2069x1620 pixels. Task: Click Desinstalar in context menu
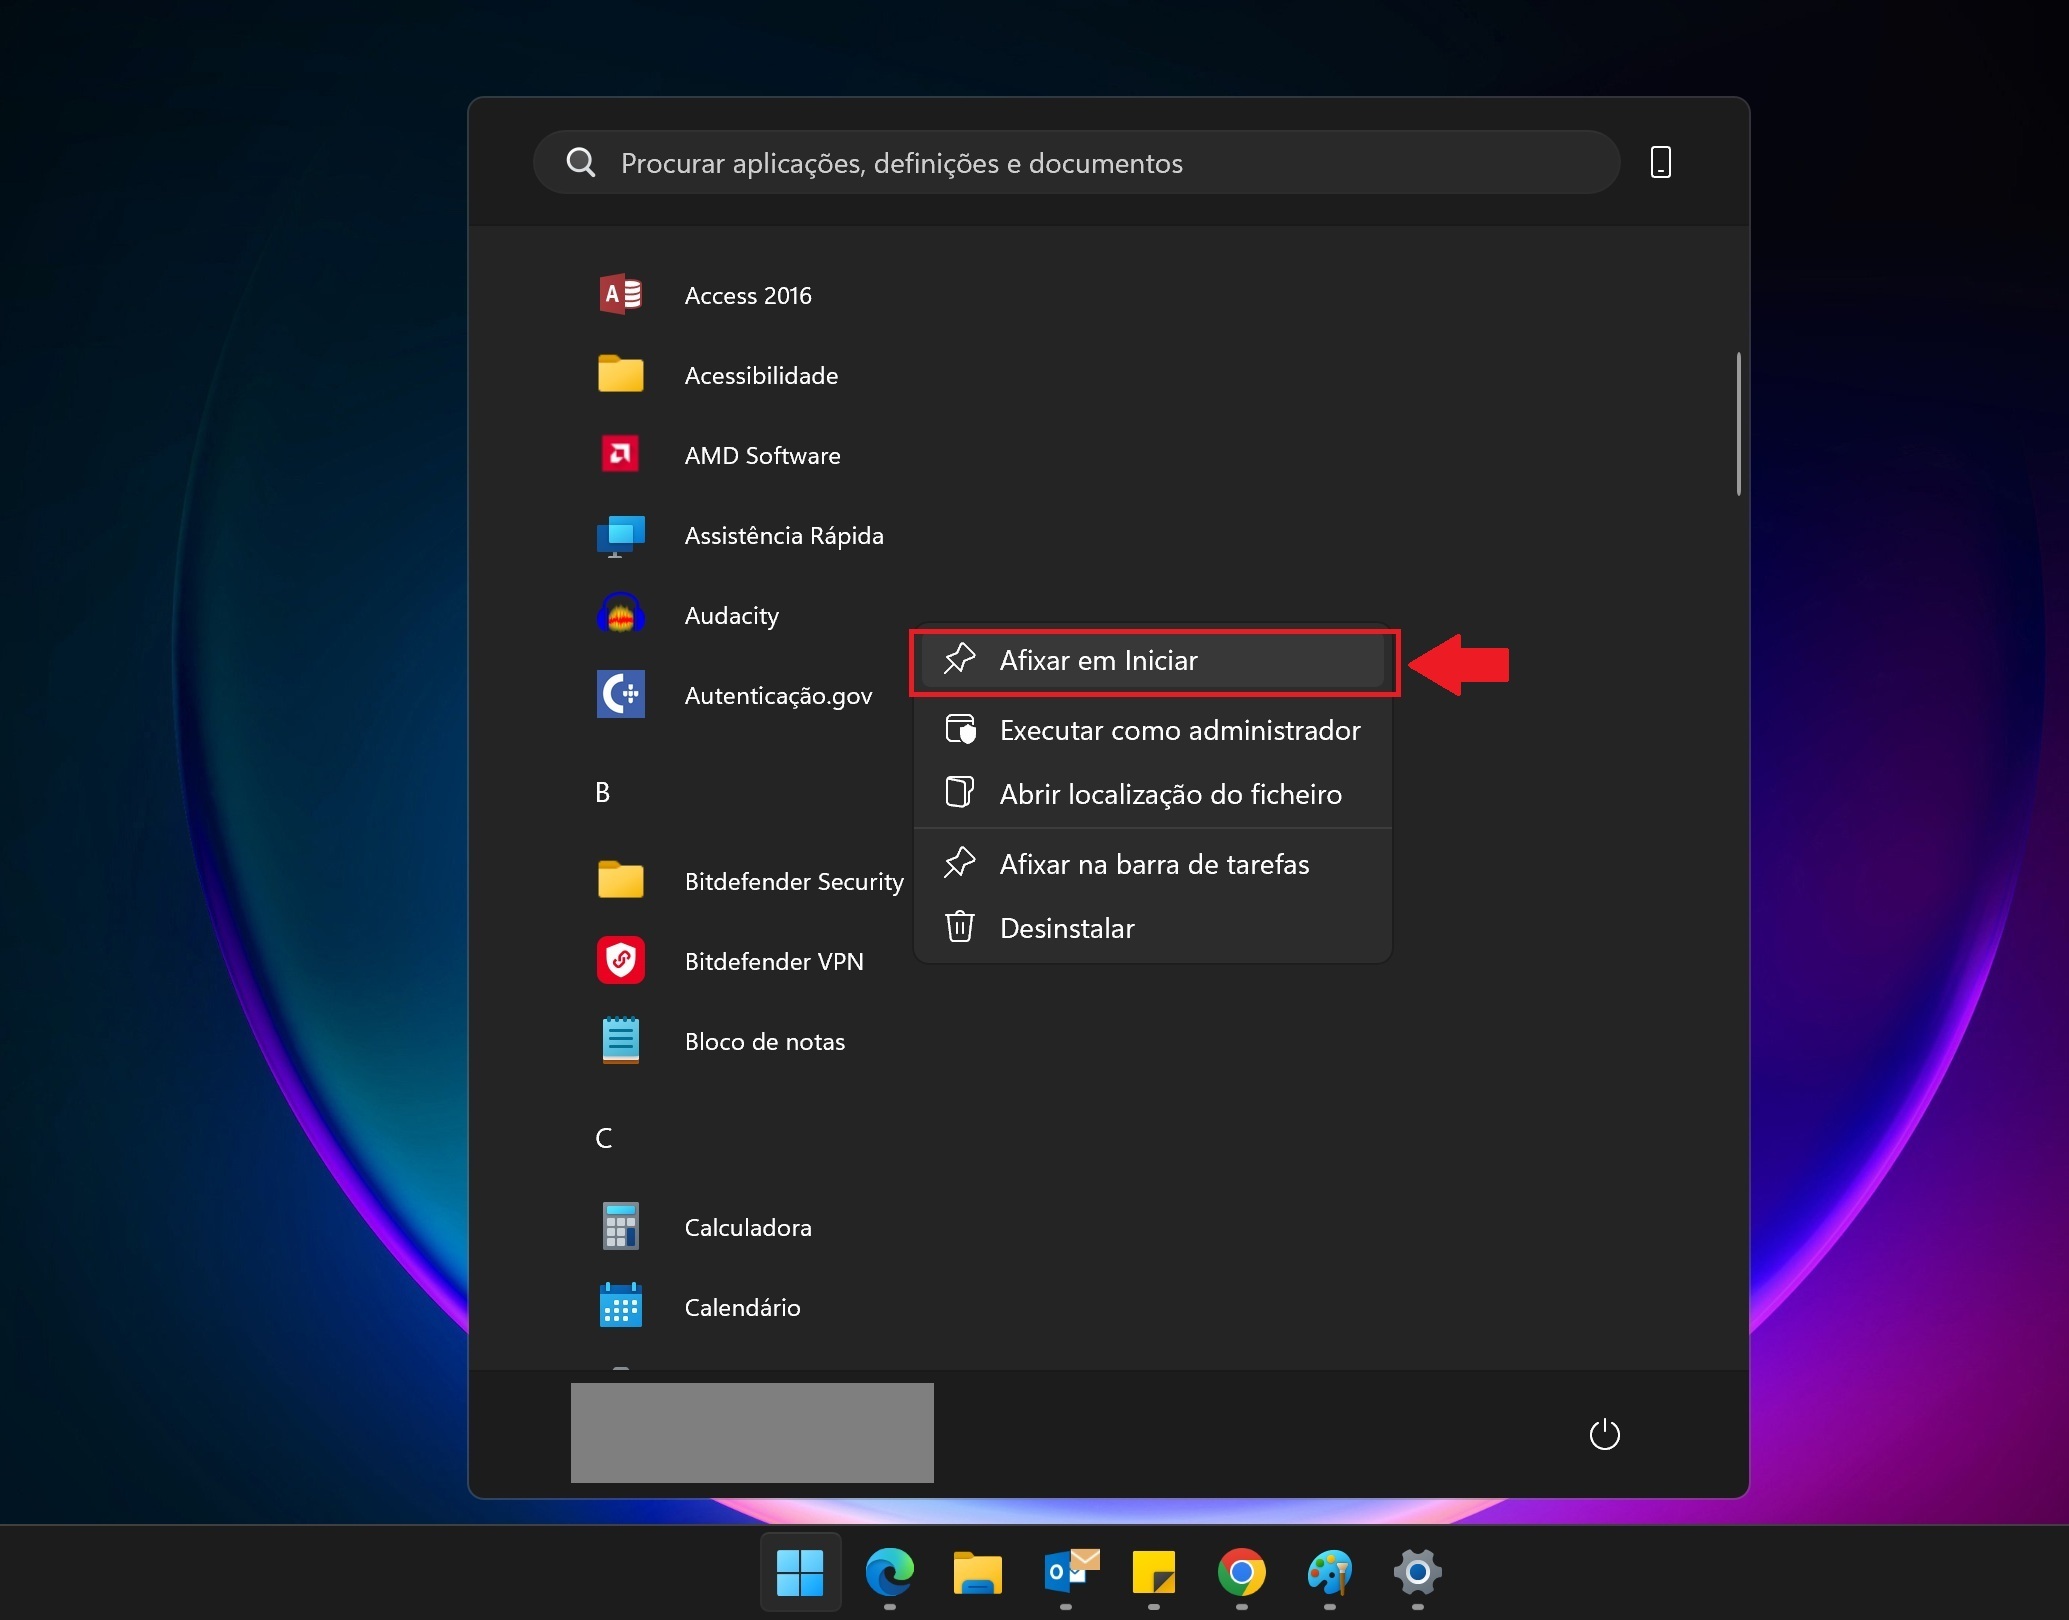(1066, 928)
